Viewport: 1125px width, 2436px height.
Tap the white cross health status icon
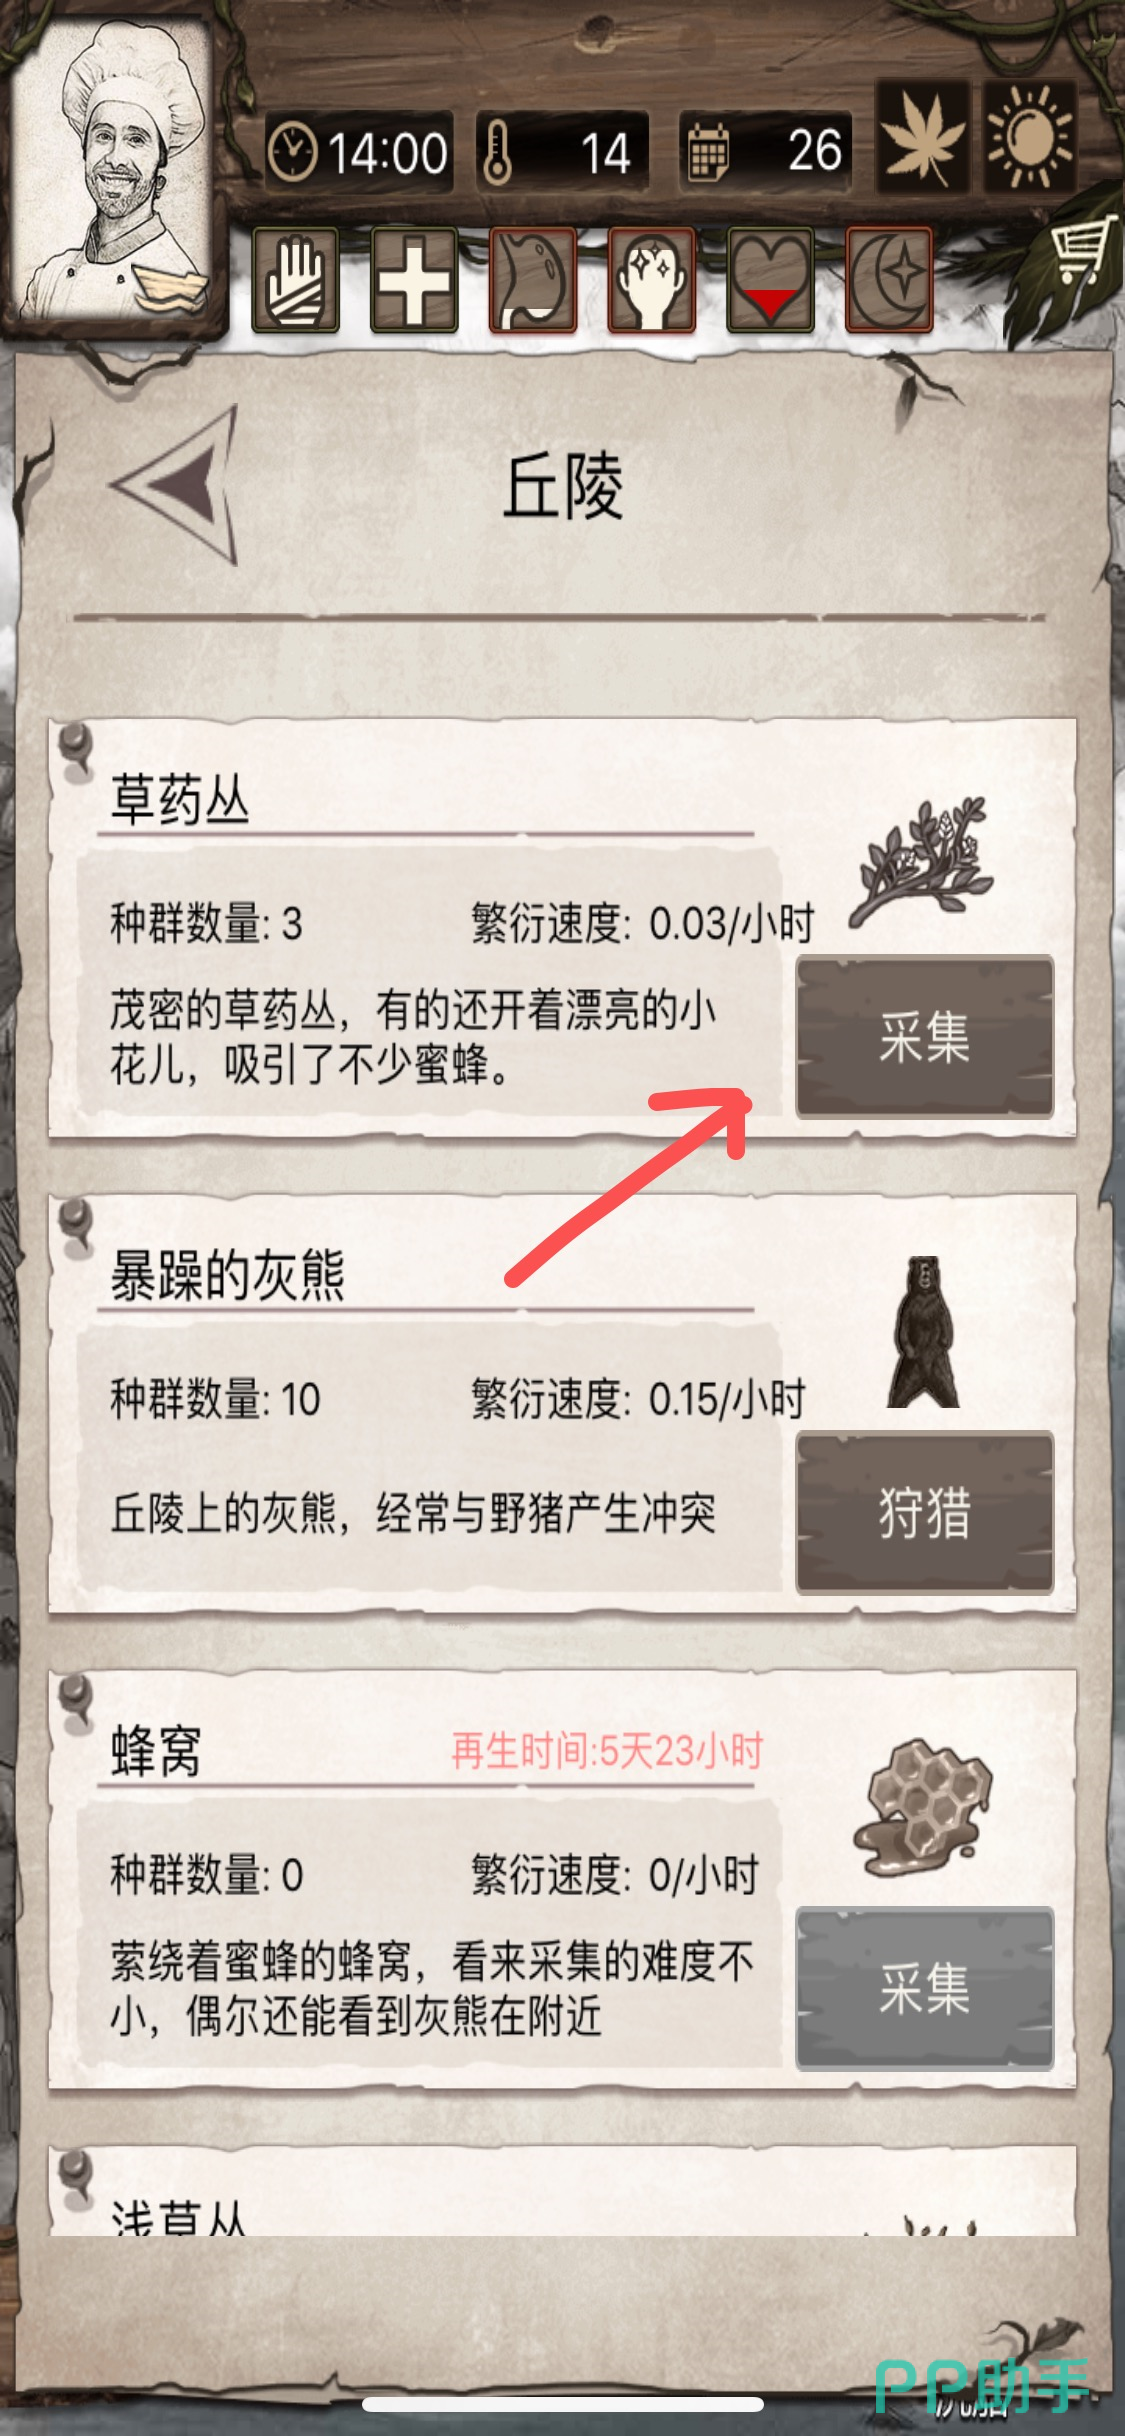(414, 280)
